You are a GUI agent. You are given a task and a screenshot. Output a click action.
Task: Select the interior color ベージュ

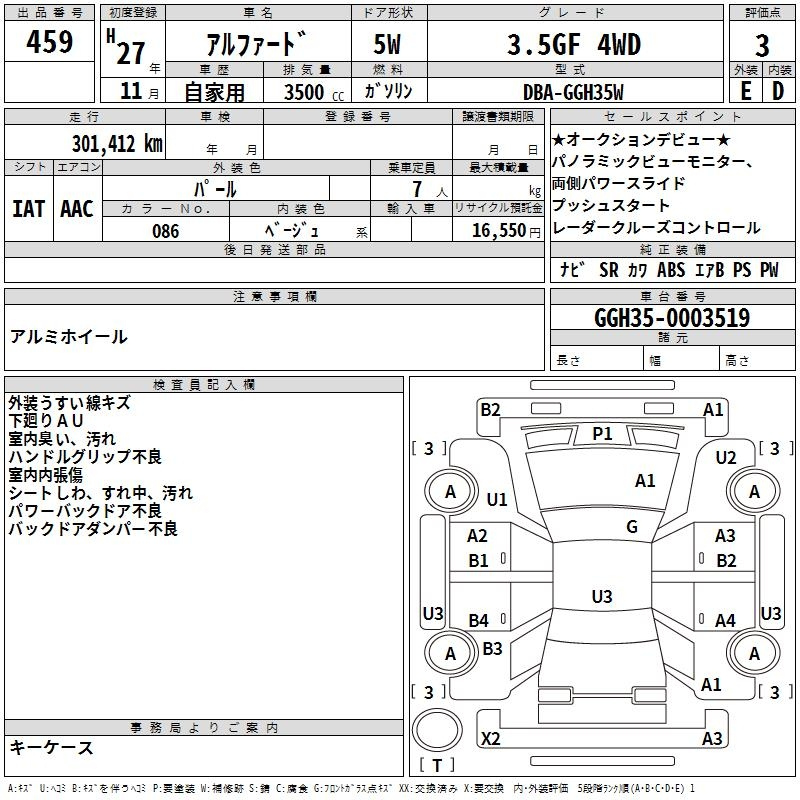point(292,231)
